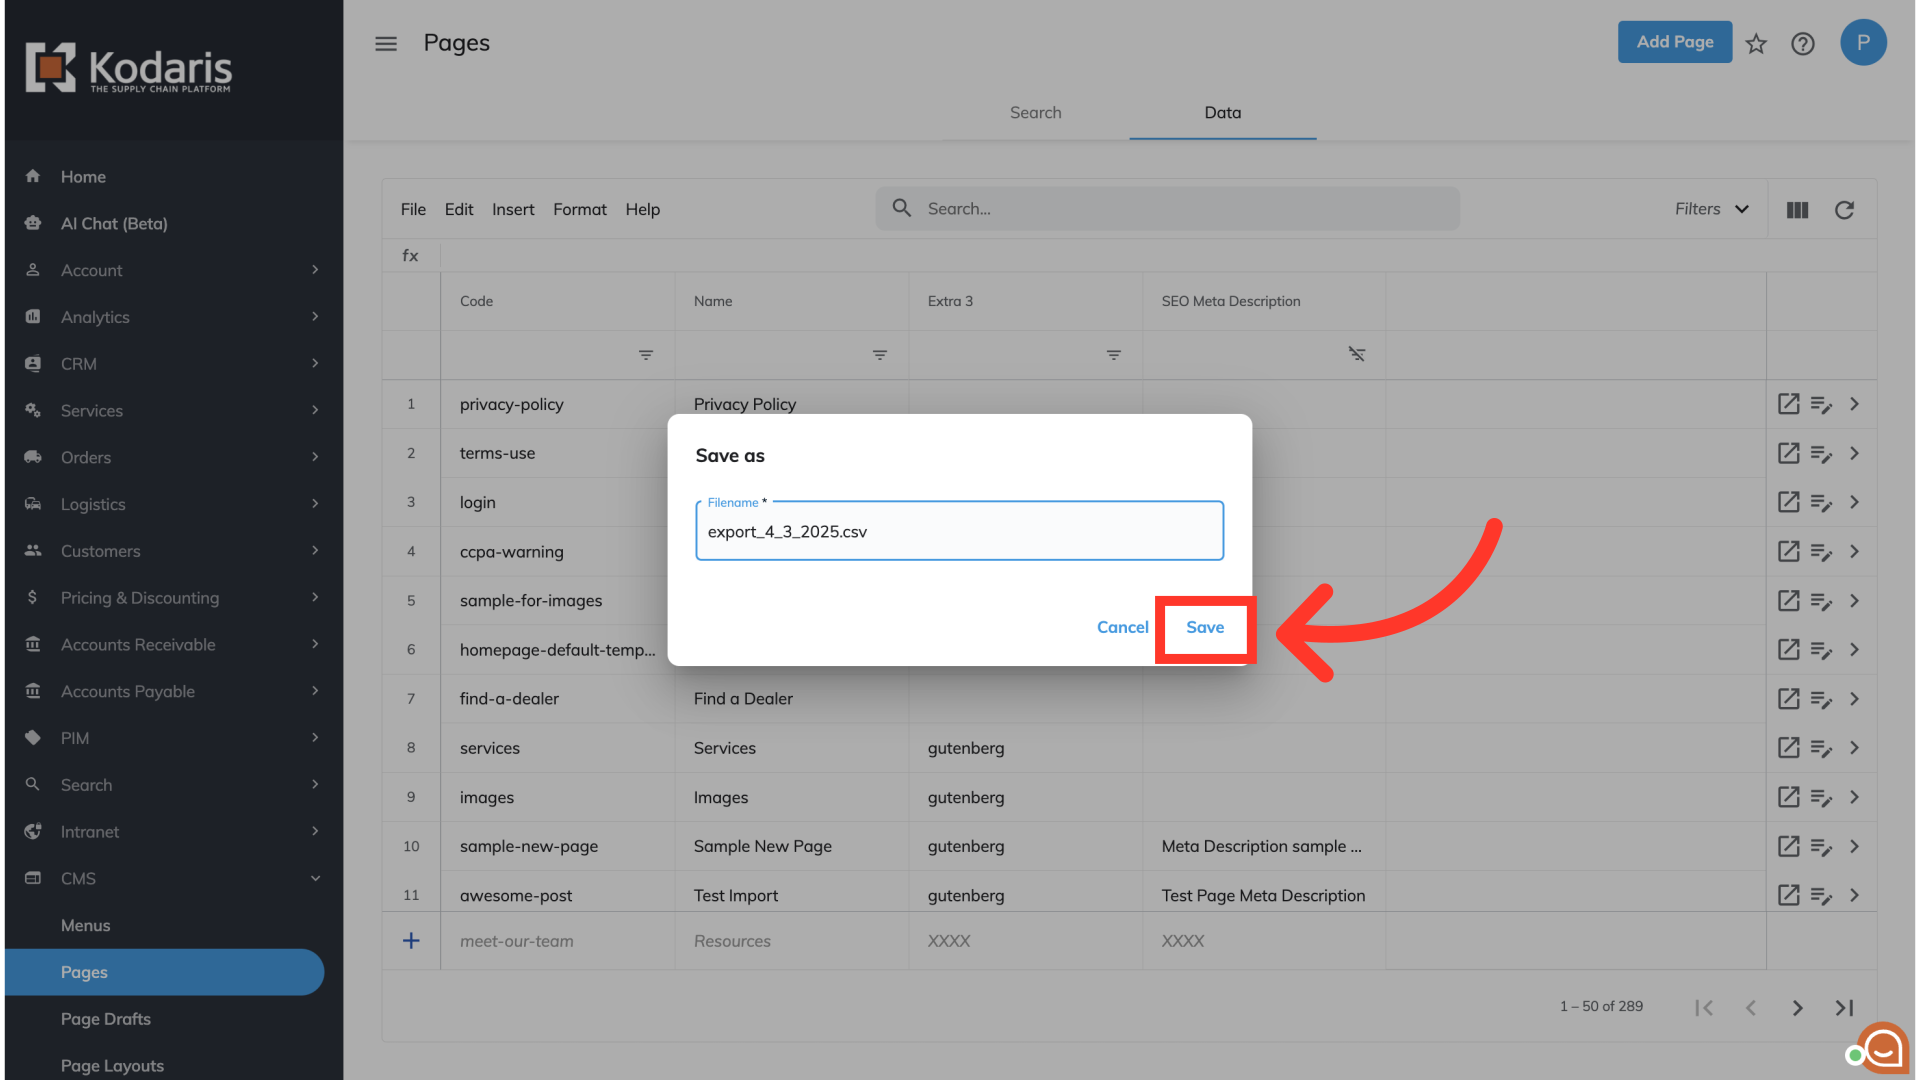Switch to the Search tab
The width and height of the screenshot is (1920, 1080).
pos(1035,113)
